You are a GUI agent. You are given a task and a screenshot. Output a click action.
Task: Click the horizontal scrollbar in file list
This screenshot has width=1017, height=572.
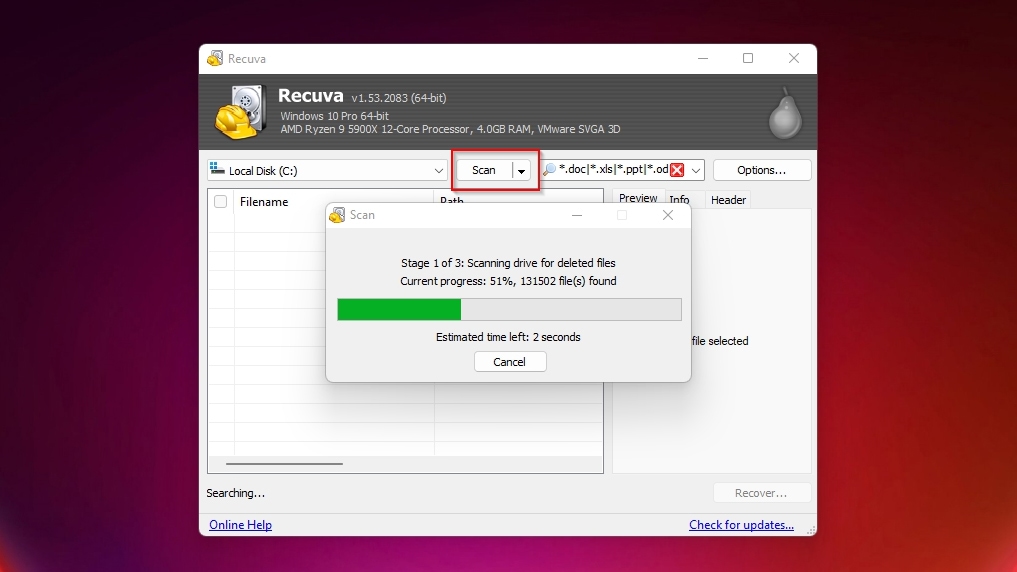pyautogui.click(x=284, y=464)
